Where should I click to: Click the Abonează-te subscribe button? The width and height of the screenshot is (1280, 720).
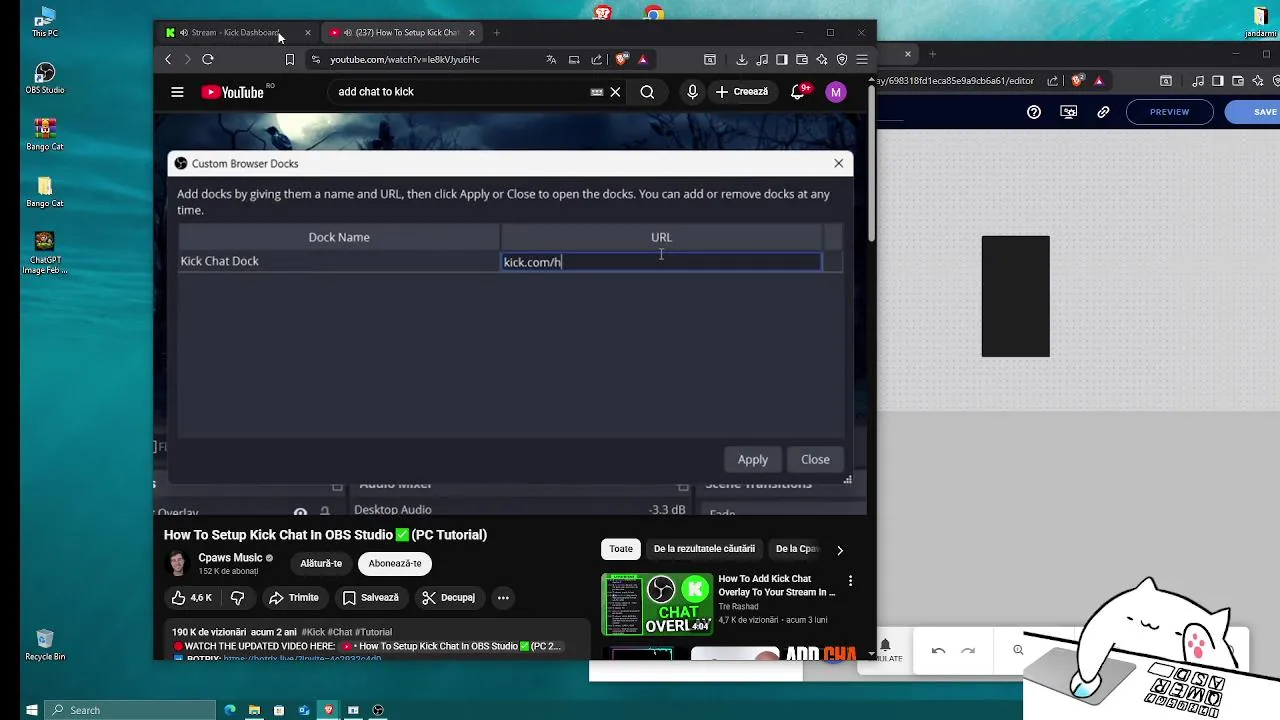pyautogui.click(x=395, y=563)
